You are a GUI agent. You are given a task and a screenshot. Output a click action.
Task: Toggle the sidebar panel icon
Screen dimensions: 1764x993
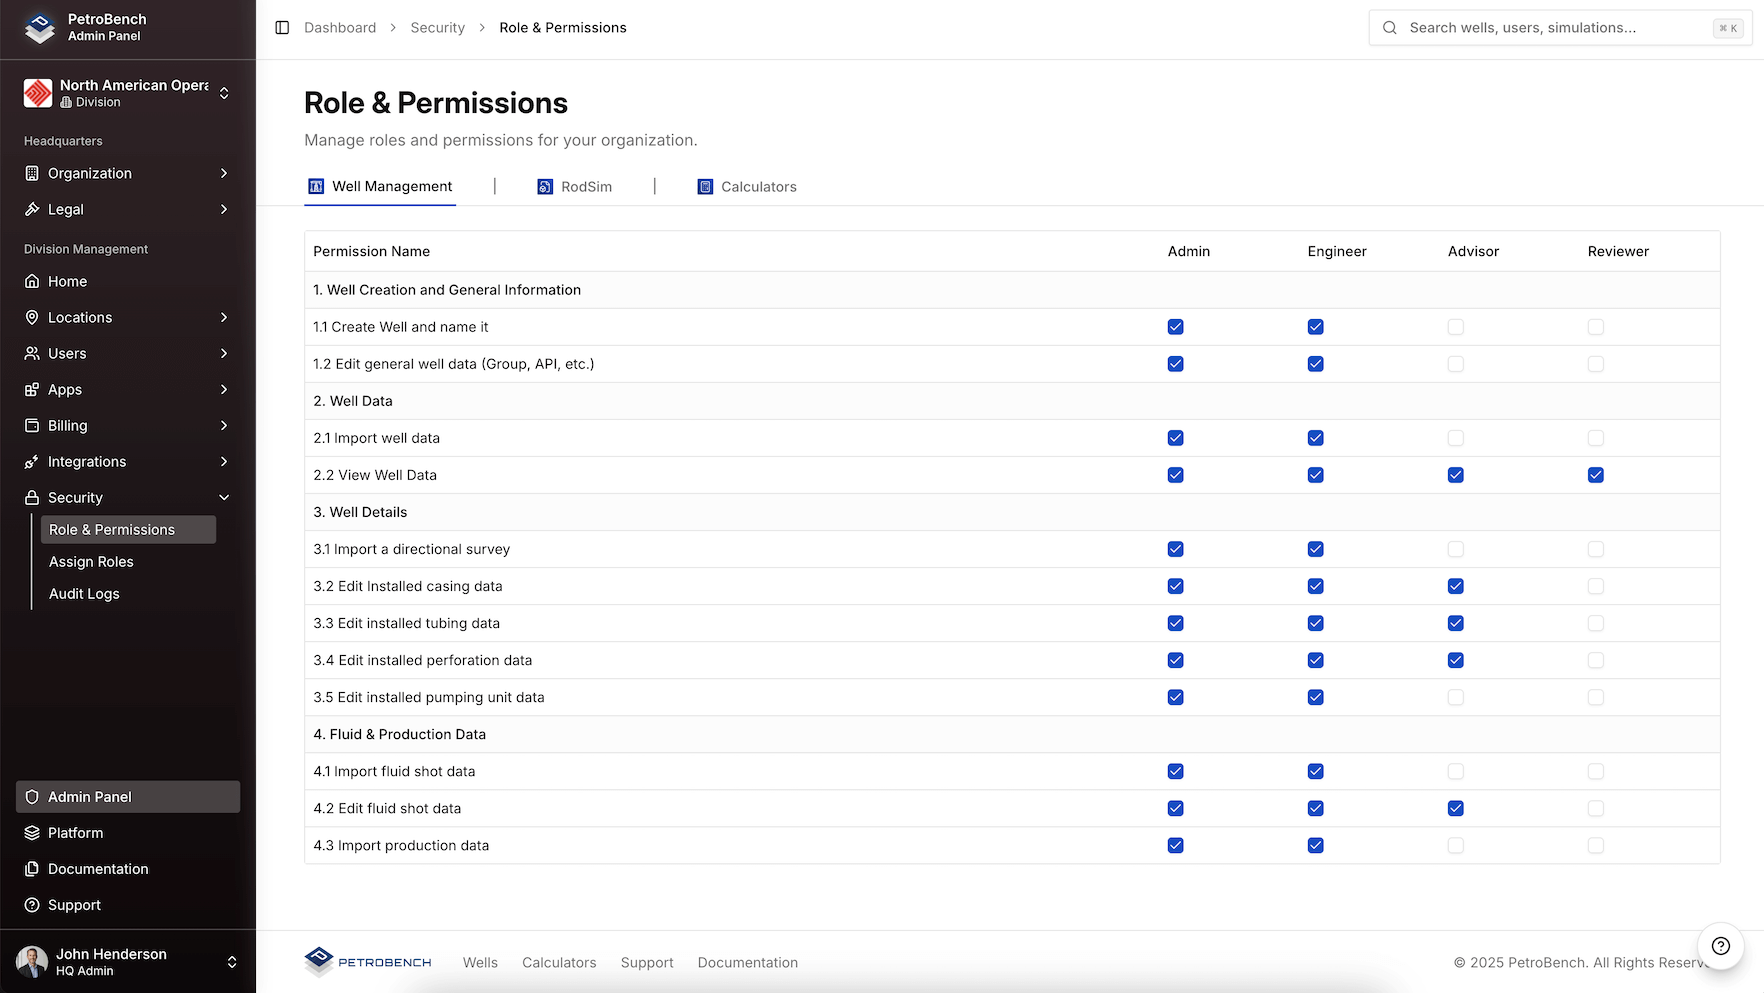(x=282, y=28)
